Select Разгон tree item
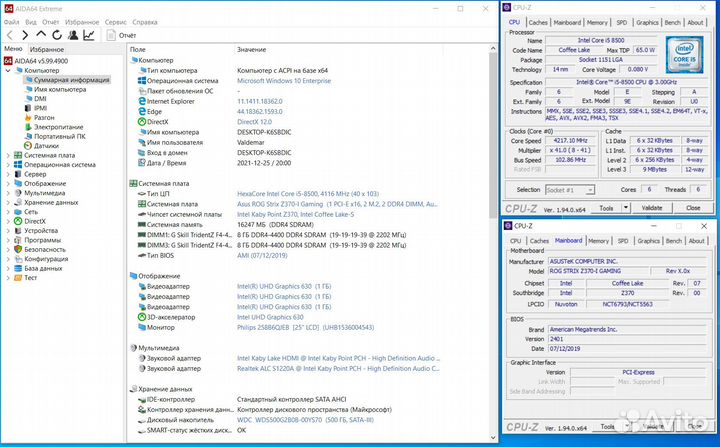This screenshot has height=447, width=720. pyautogui.click(x=44, y=118)
